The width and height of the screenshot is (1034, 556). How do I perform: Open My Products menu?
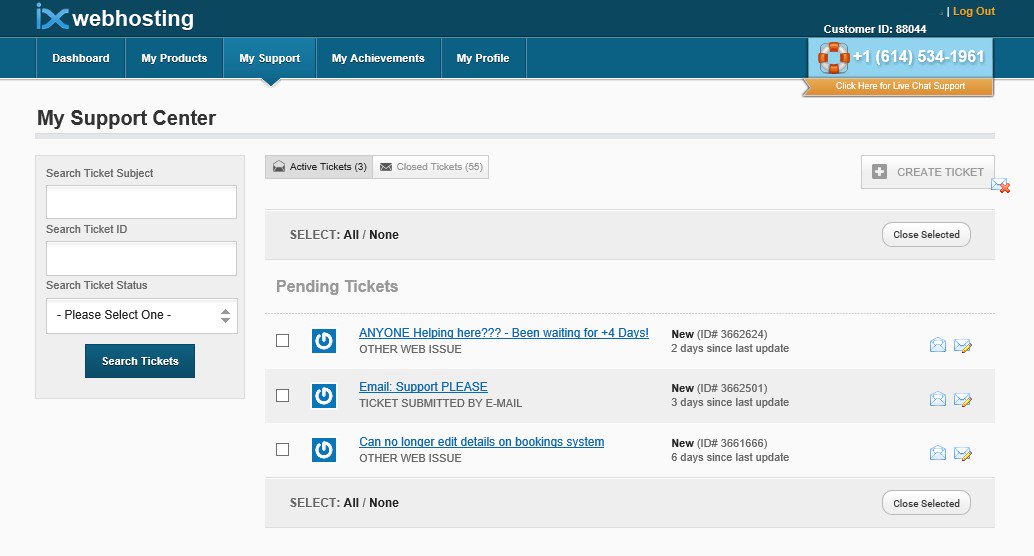pyautogui.click(x=174, y=58)
